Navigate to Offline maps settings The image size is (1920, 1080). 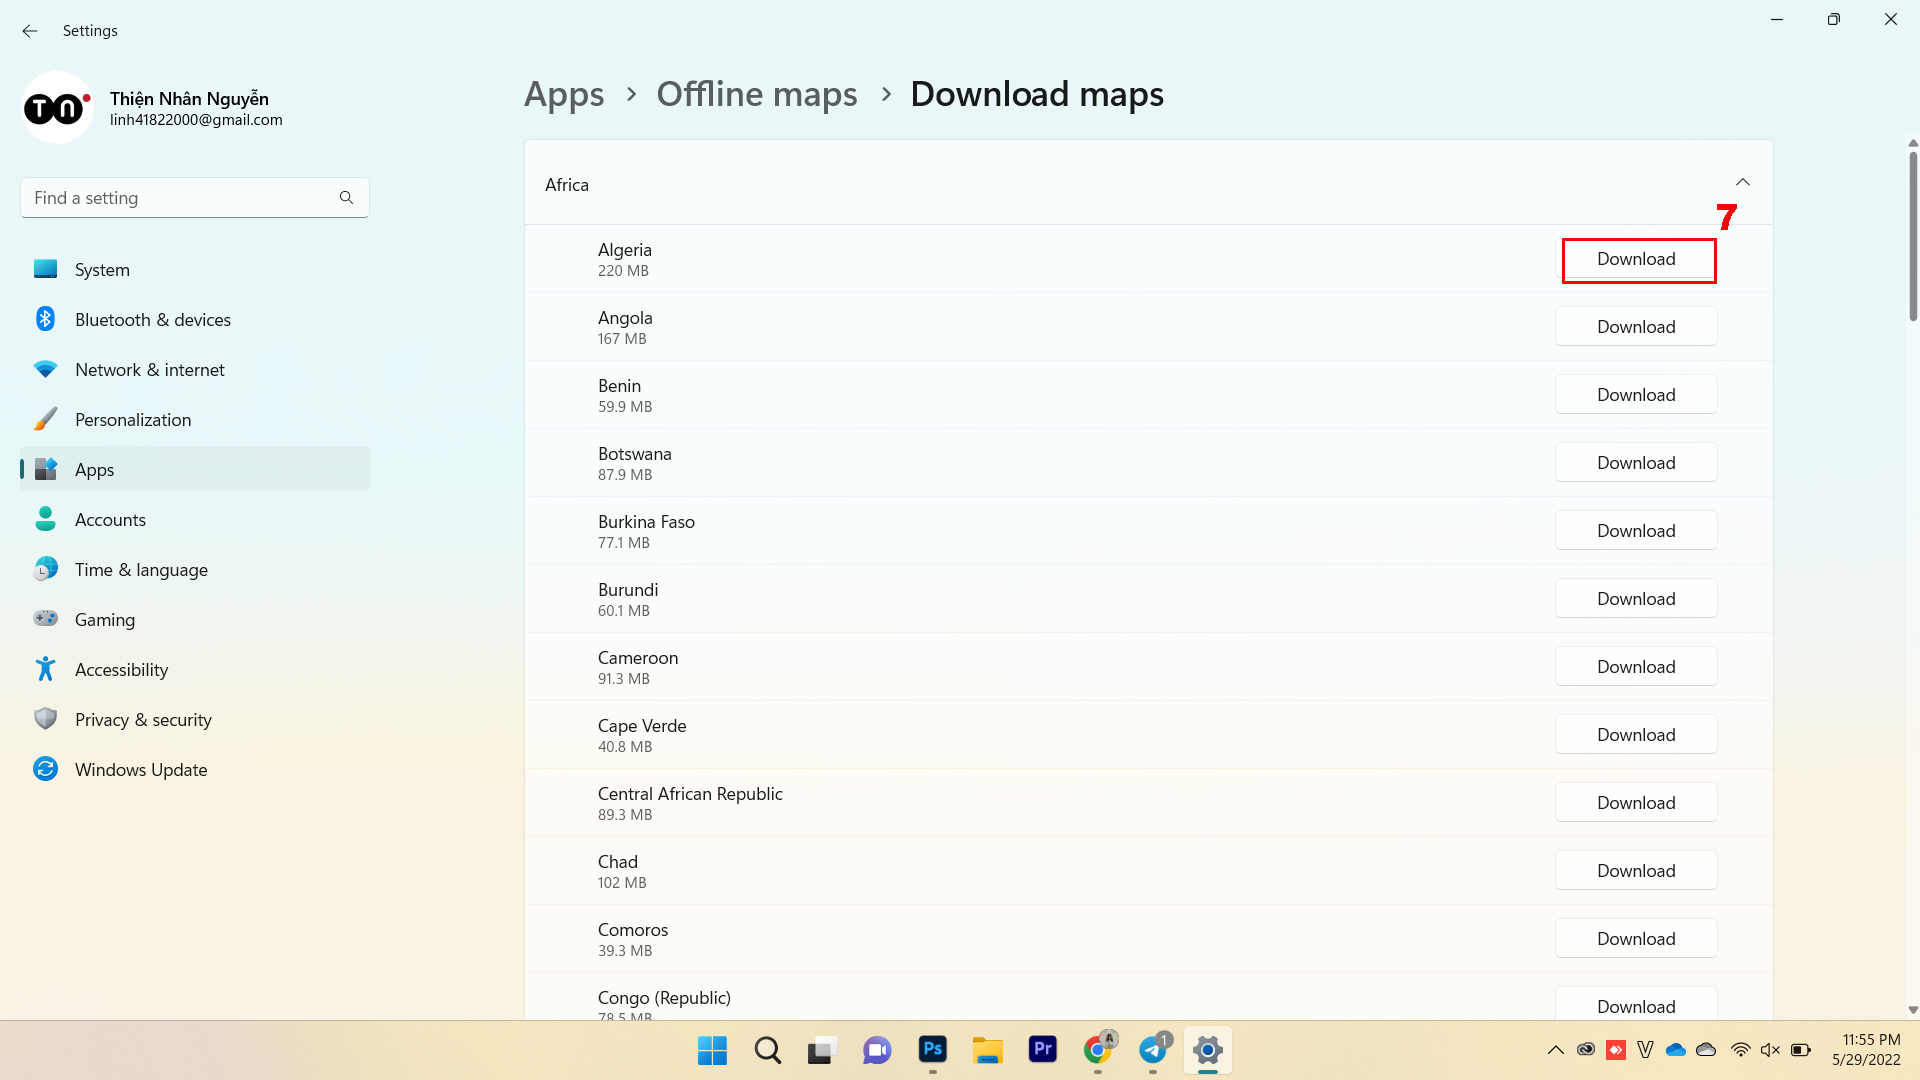756,92
